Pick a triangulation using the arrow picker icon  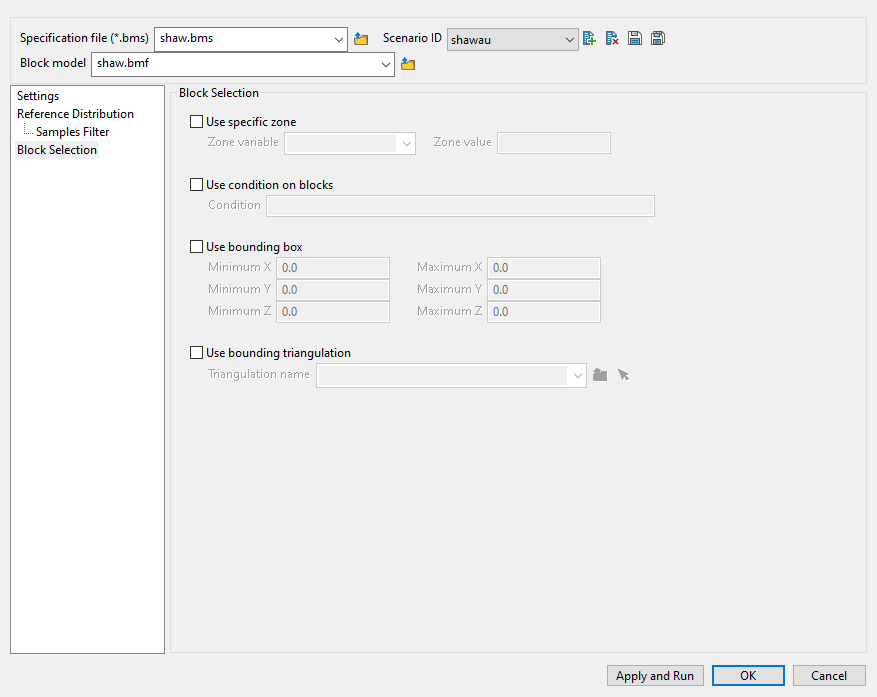(622, 374)
